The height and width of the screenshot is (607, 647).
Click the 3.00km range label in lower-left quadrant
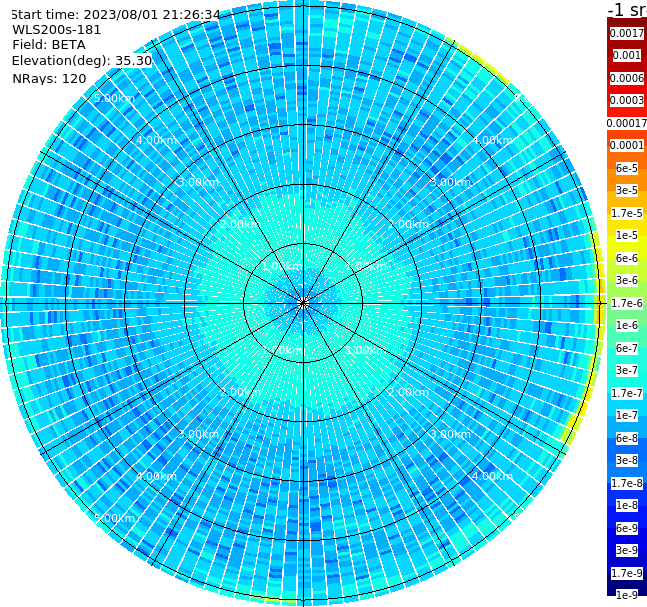198,434
